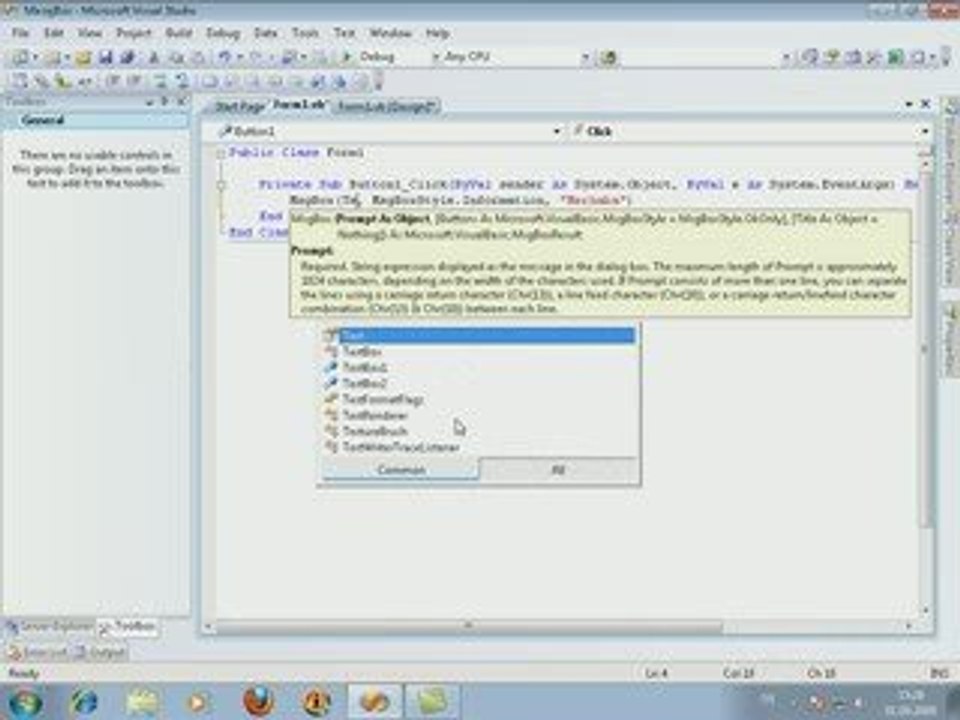Viewport: 960px width, 720px height.
Task: Open the File menu
Action: pos(20,33)
